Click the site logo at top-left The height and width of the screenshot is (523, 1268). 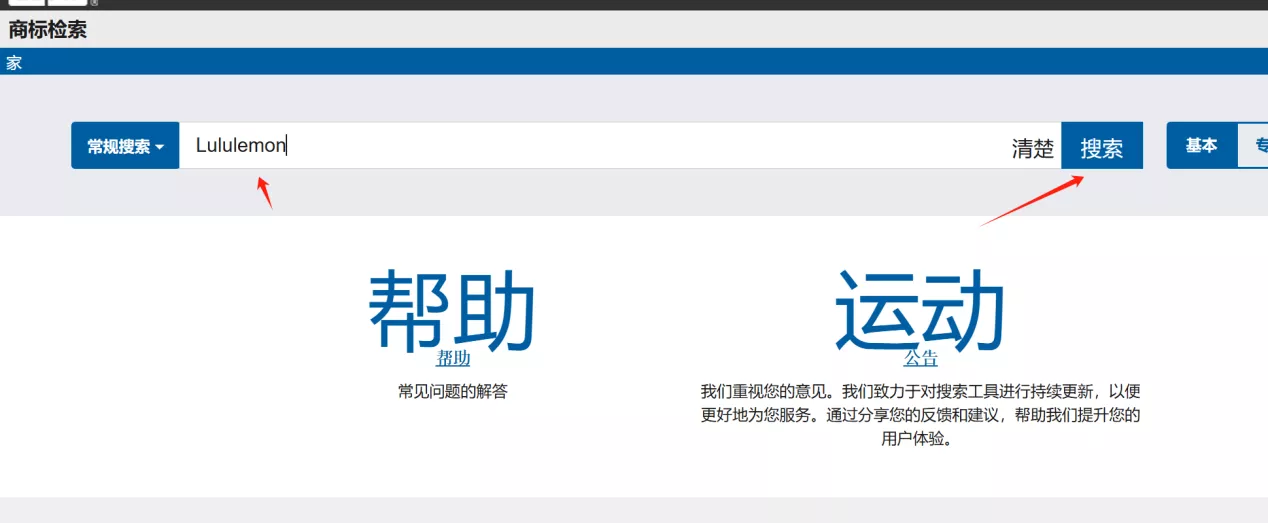(48, 3)
